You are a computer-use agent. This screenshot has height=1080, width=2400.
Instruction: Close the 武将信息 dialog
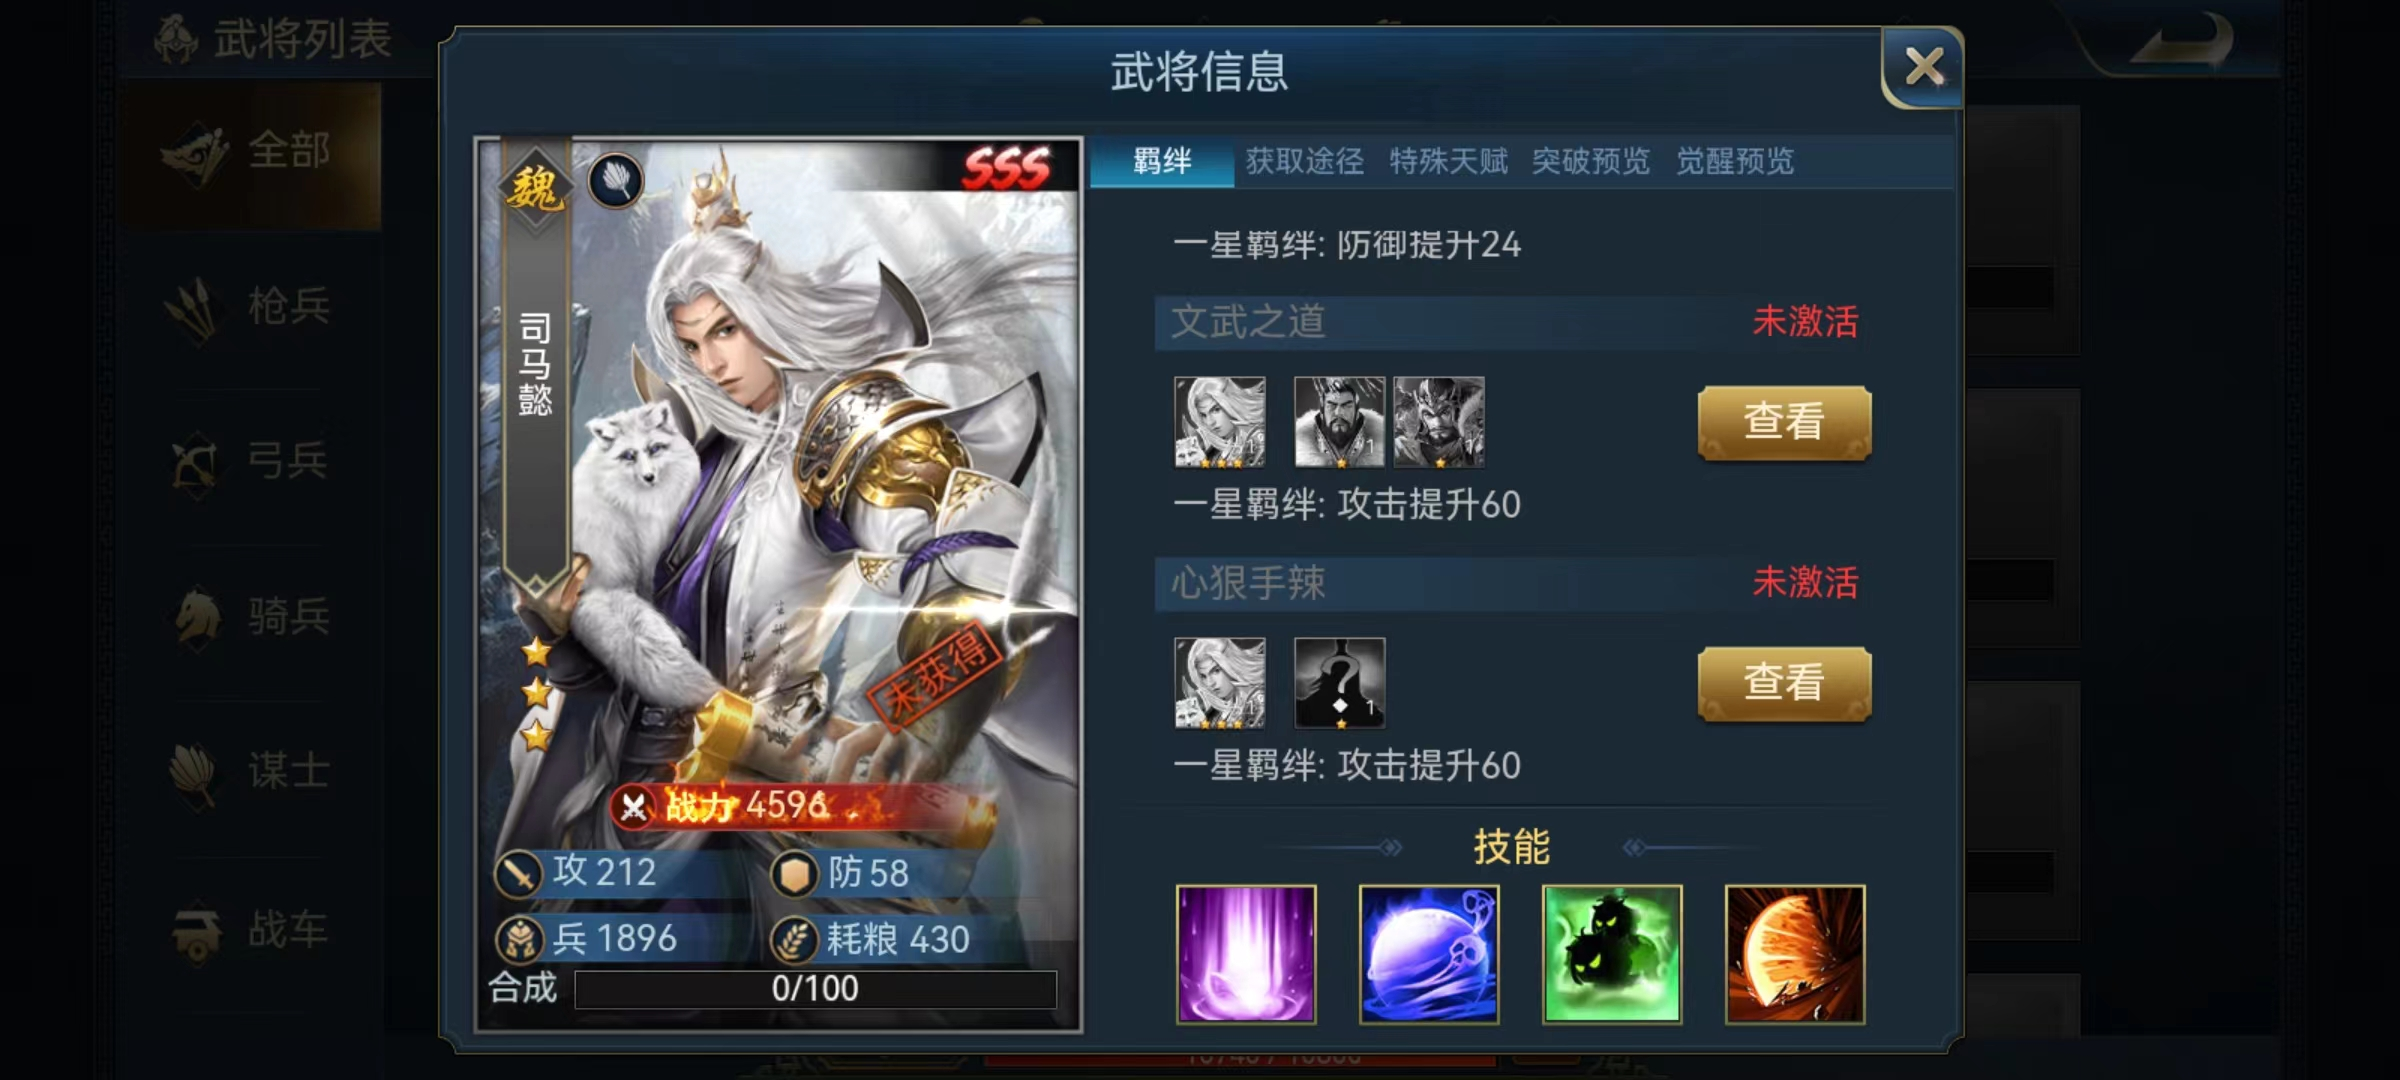1922,68
